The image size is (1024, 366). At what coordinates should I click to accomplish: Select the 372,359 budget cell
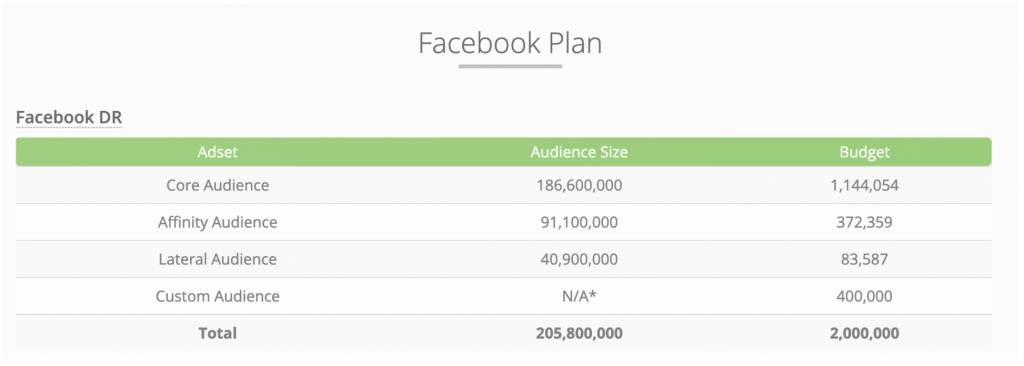pos(865,223)
